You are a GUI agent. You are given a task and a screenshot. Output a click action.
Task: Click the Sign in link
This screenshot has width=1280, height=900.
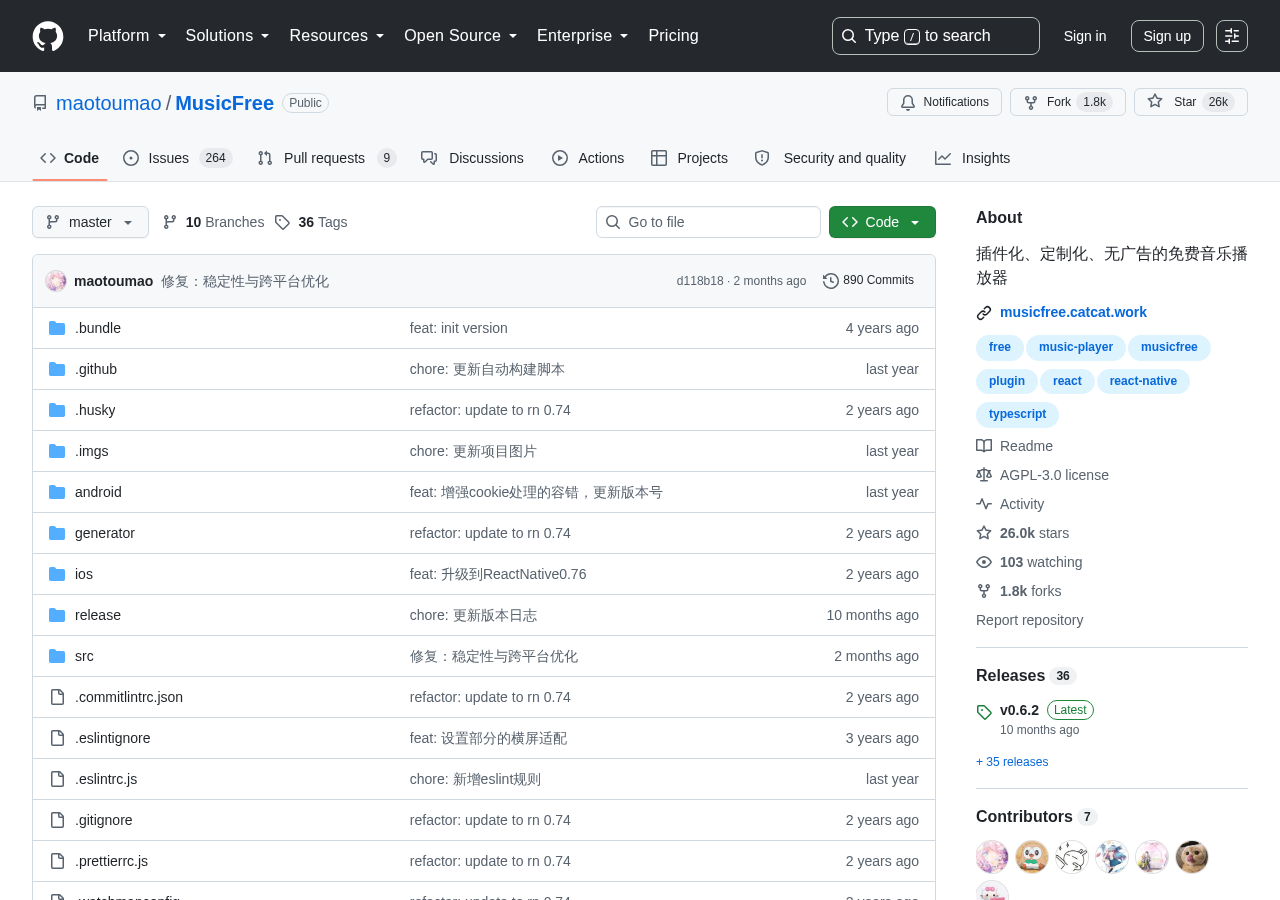click(x=1085, y=36)
